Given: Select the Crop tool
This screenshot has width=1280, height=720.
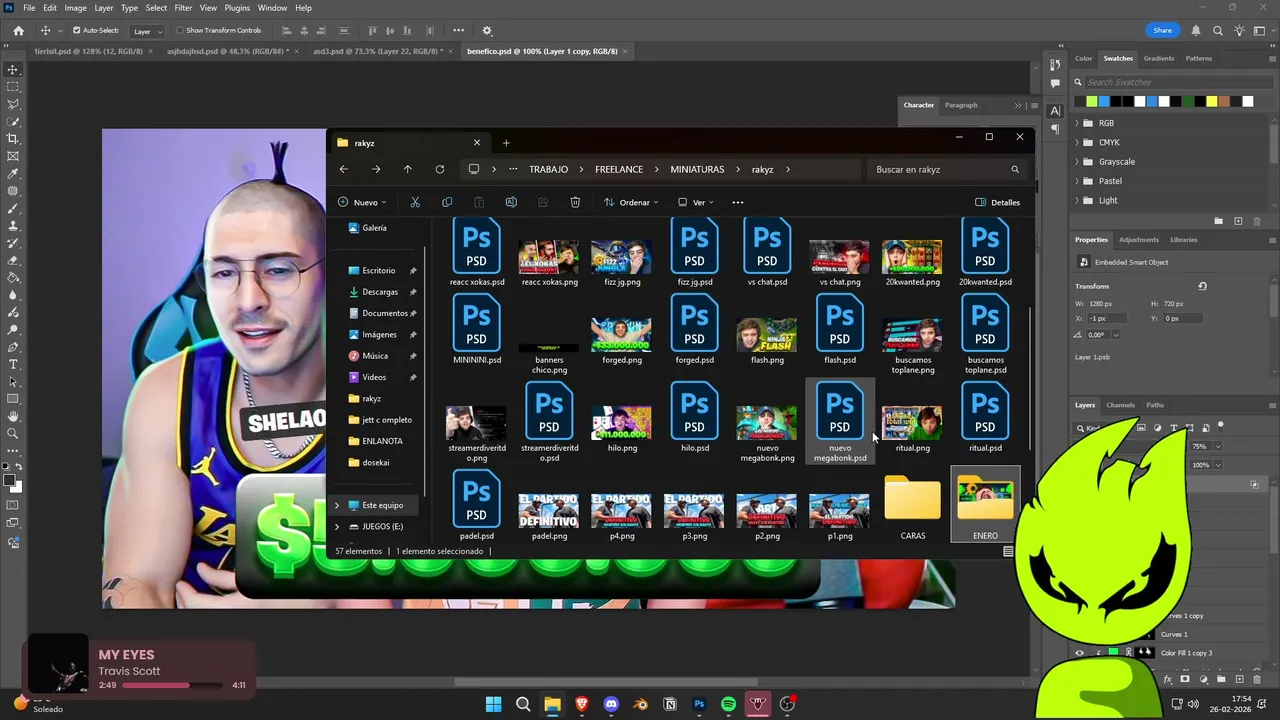Looking at the screenshot, I should 13,139.
